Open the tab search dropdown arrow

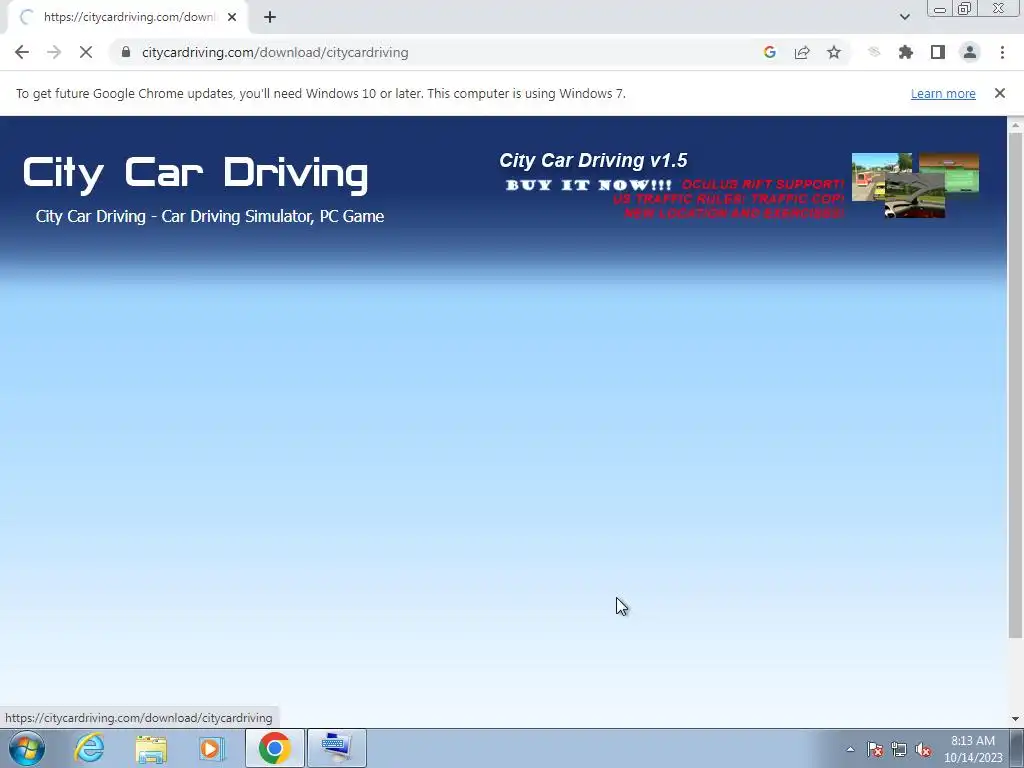click(904, 17)
